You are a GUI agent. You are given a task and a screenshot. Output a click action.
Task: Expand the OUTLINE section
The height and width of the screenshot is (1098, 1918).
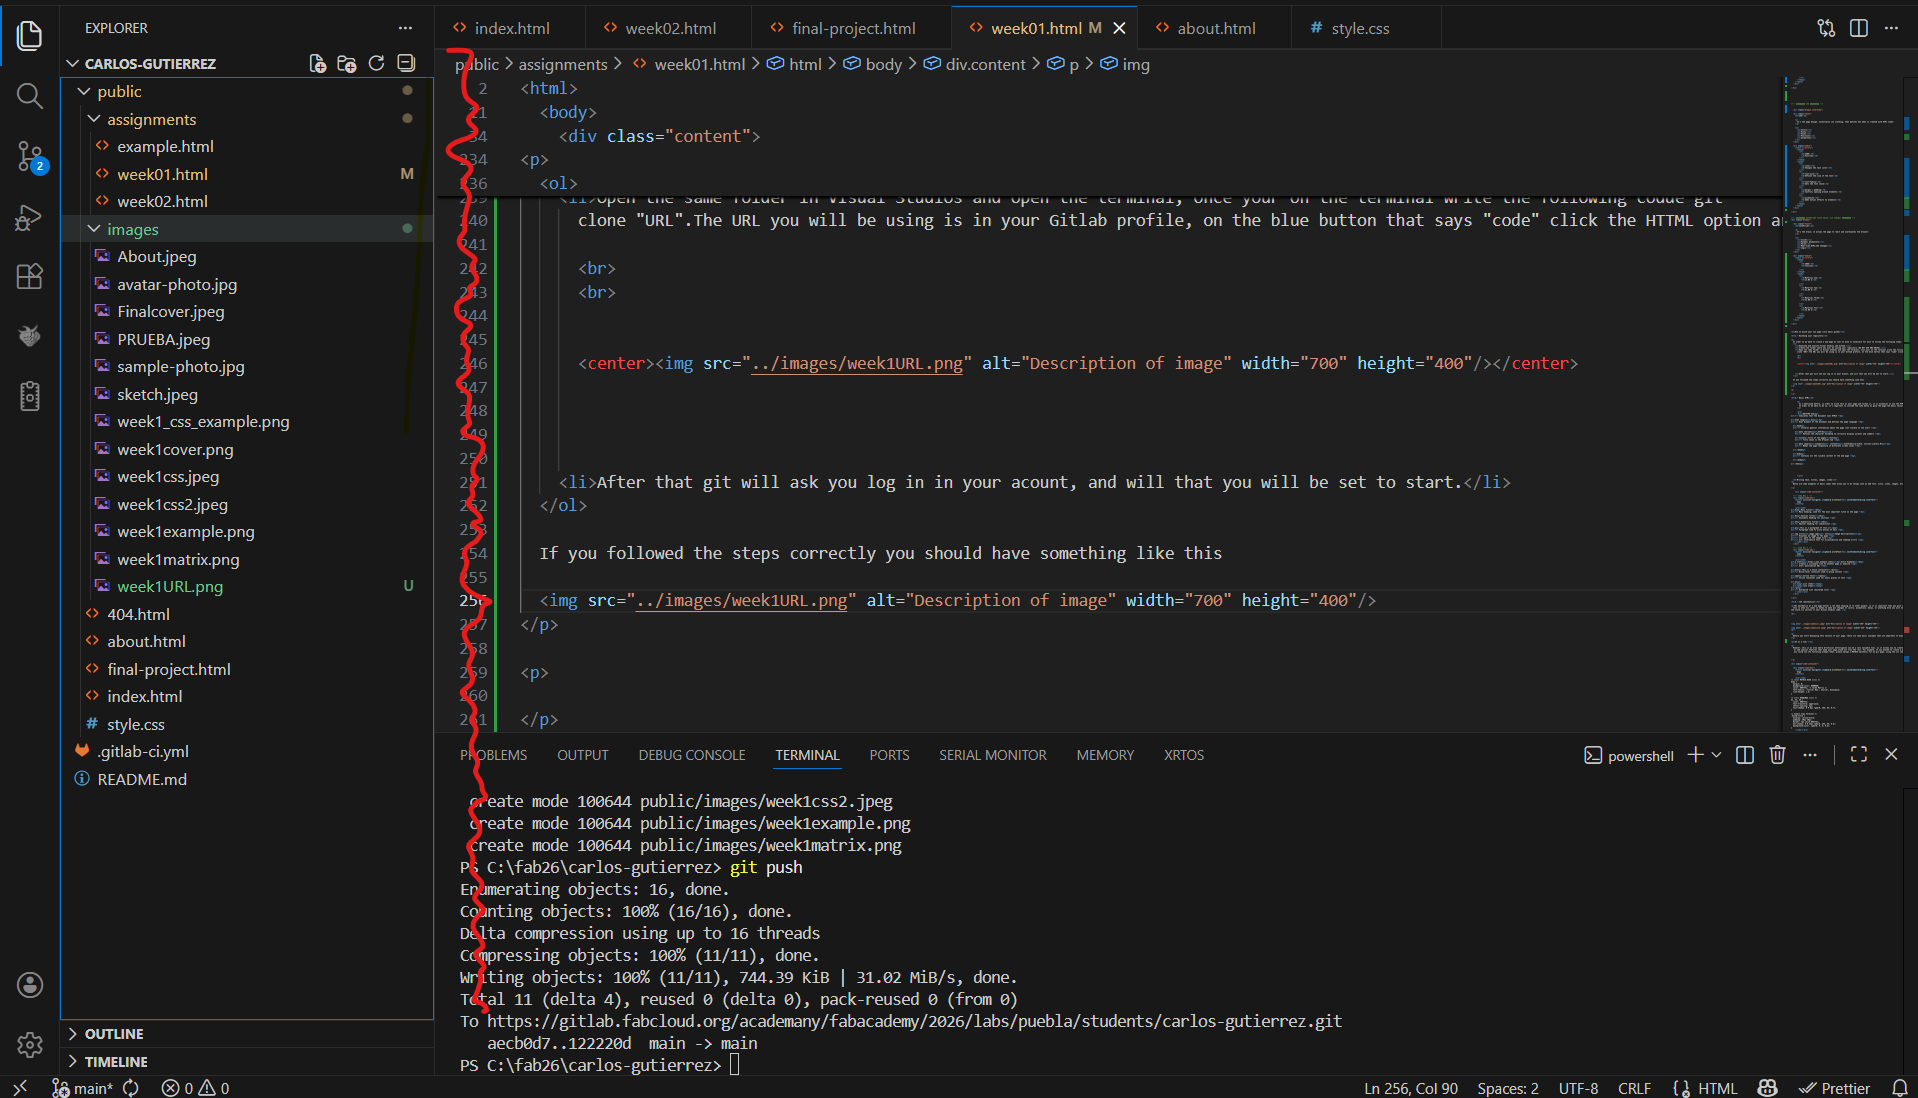(72, 1034)
